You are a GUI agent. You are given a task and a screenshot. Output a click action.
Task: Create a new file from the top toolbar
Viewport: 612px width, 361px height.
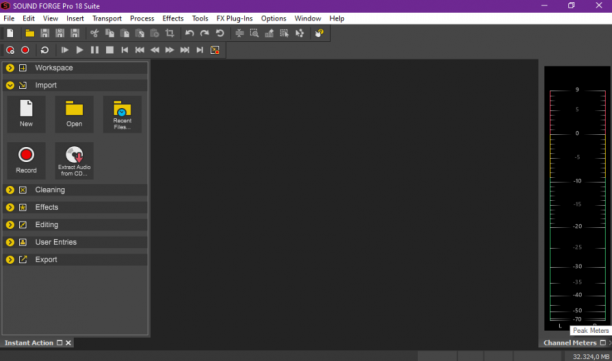pos(10,33)
